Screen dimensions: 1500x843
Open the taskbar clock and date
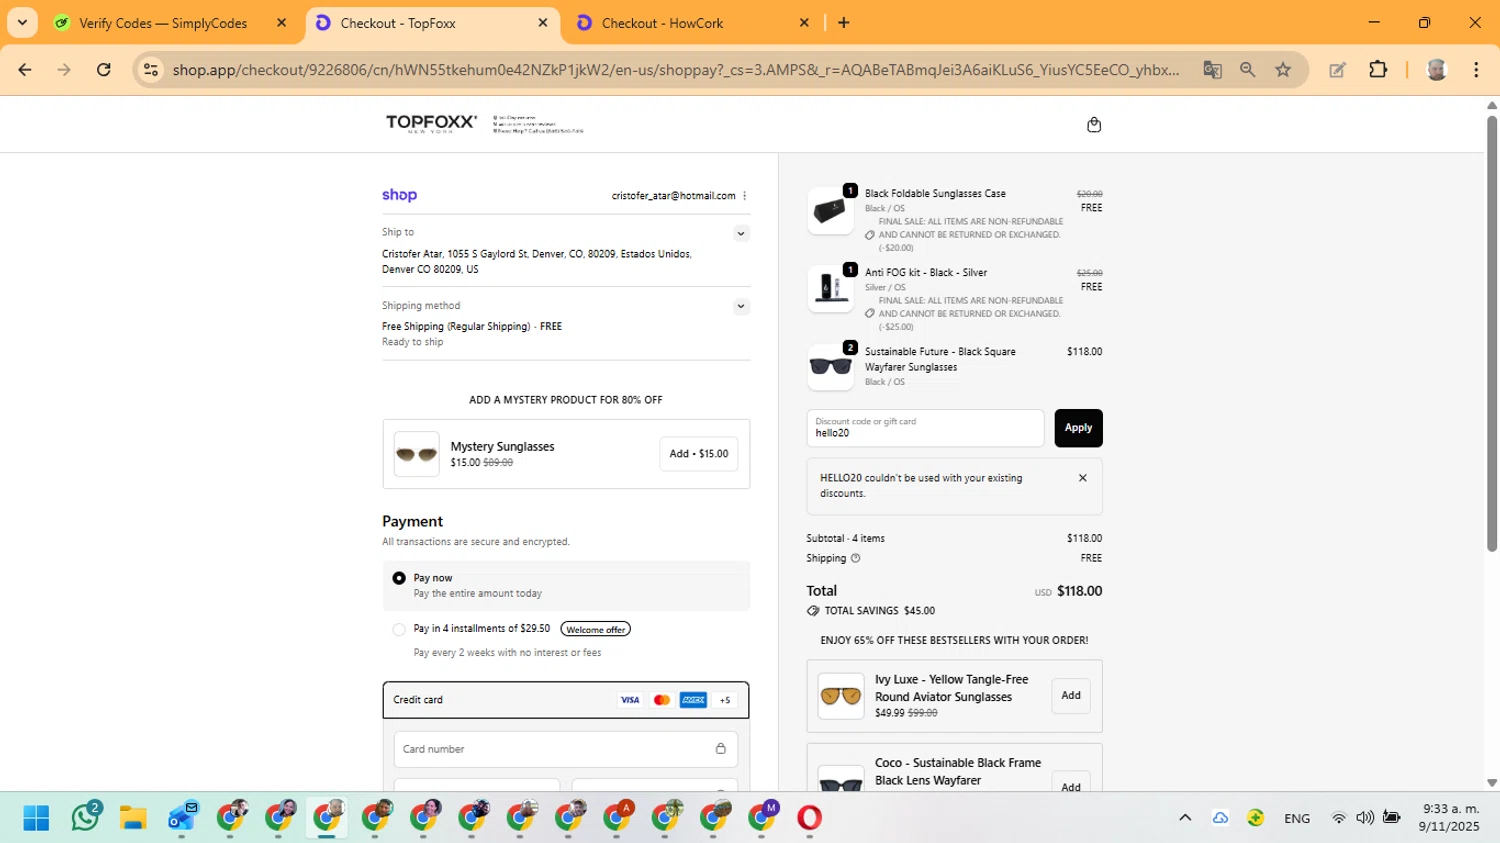(x=1449, y=818)
